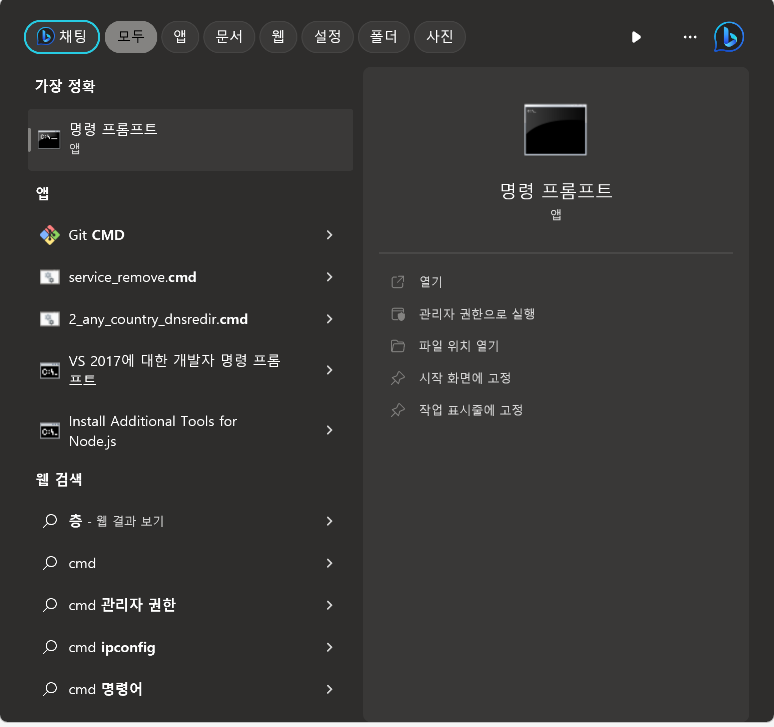Image resolution: width=774 pixels, height=727 pixels.
Task: Expand the Install Additional Tools for Node.js chevron
Action: pos(329,430)
